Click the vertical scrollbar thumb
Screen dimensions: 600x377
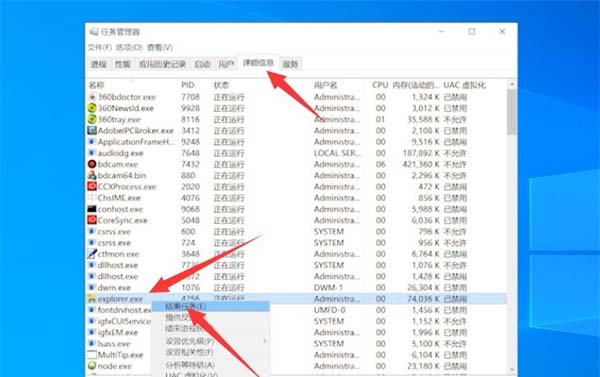512,112
